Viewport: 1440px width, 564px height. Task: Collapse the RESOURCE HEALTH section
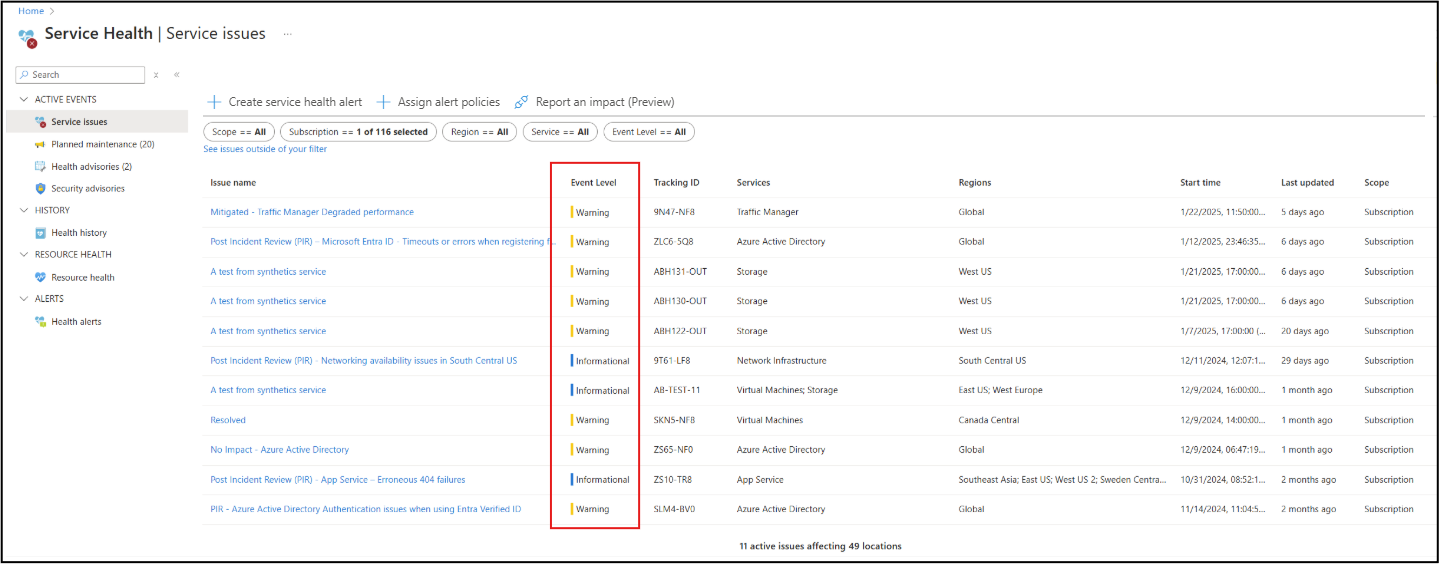[24, 255]
